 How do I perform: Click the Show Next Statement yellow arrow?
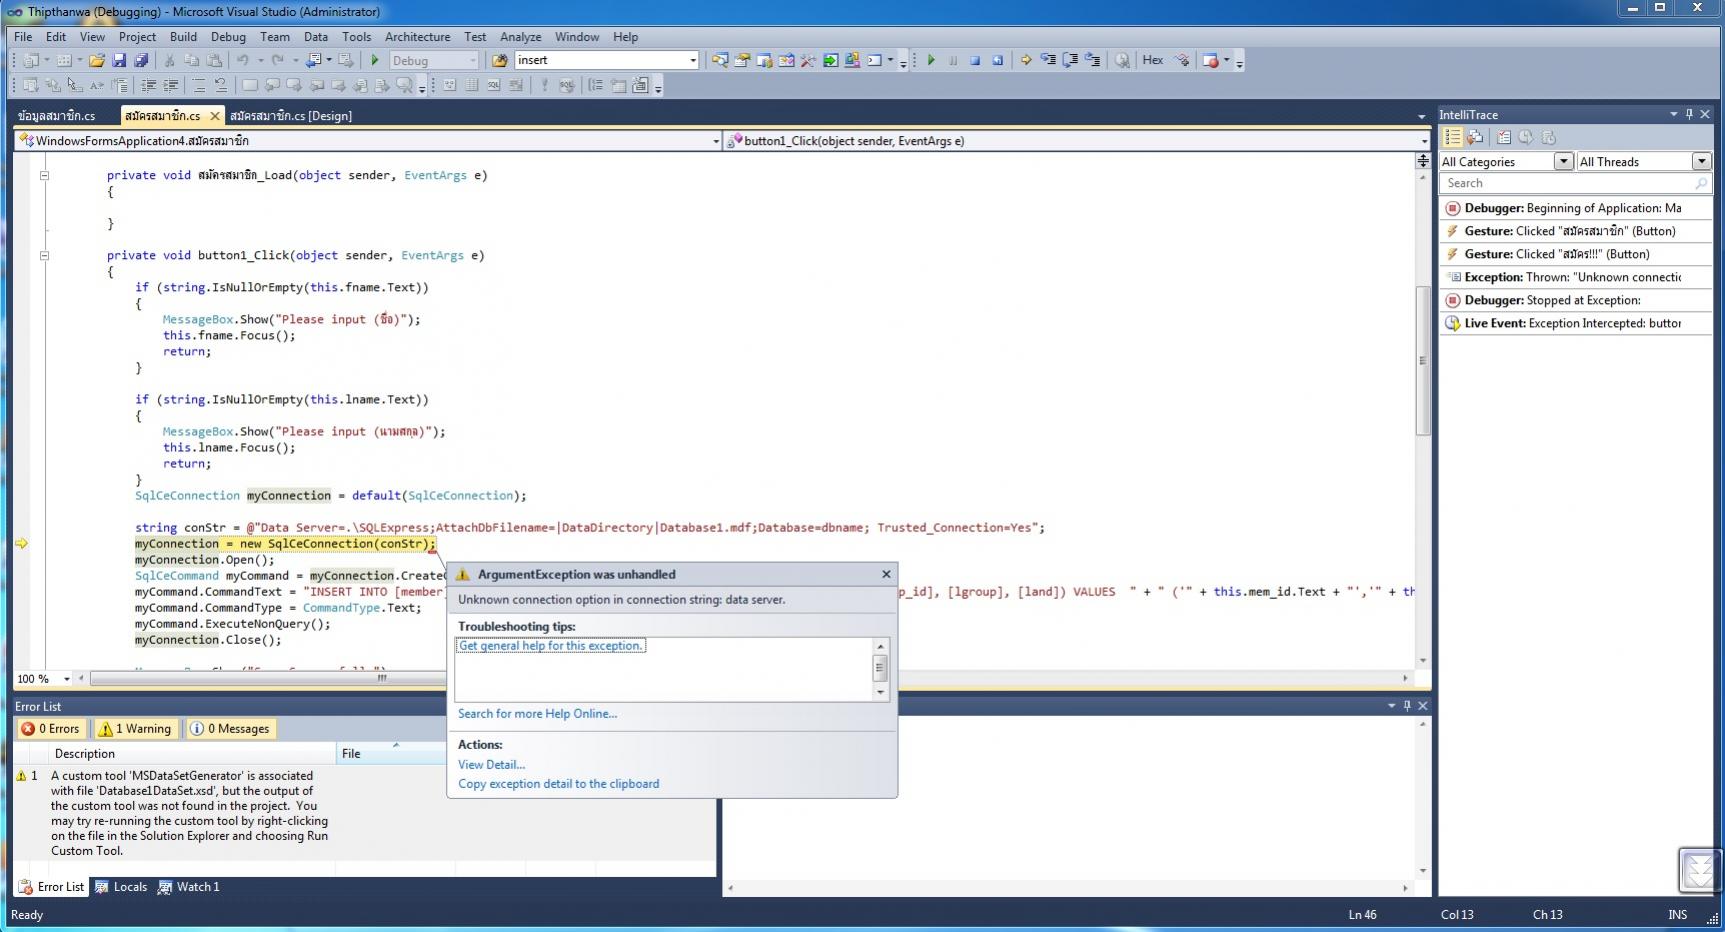tap(1026, 61)
